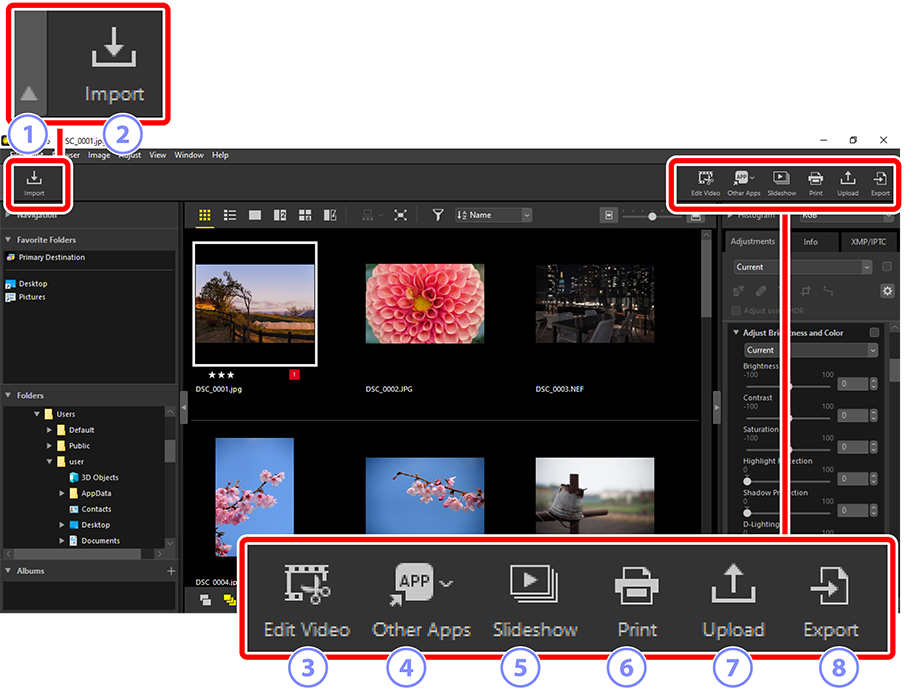
Task: Switch to thumbnail grid view
Action: 205,215
